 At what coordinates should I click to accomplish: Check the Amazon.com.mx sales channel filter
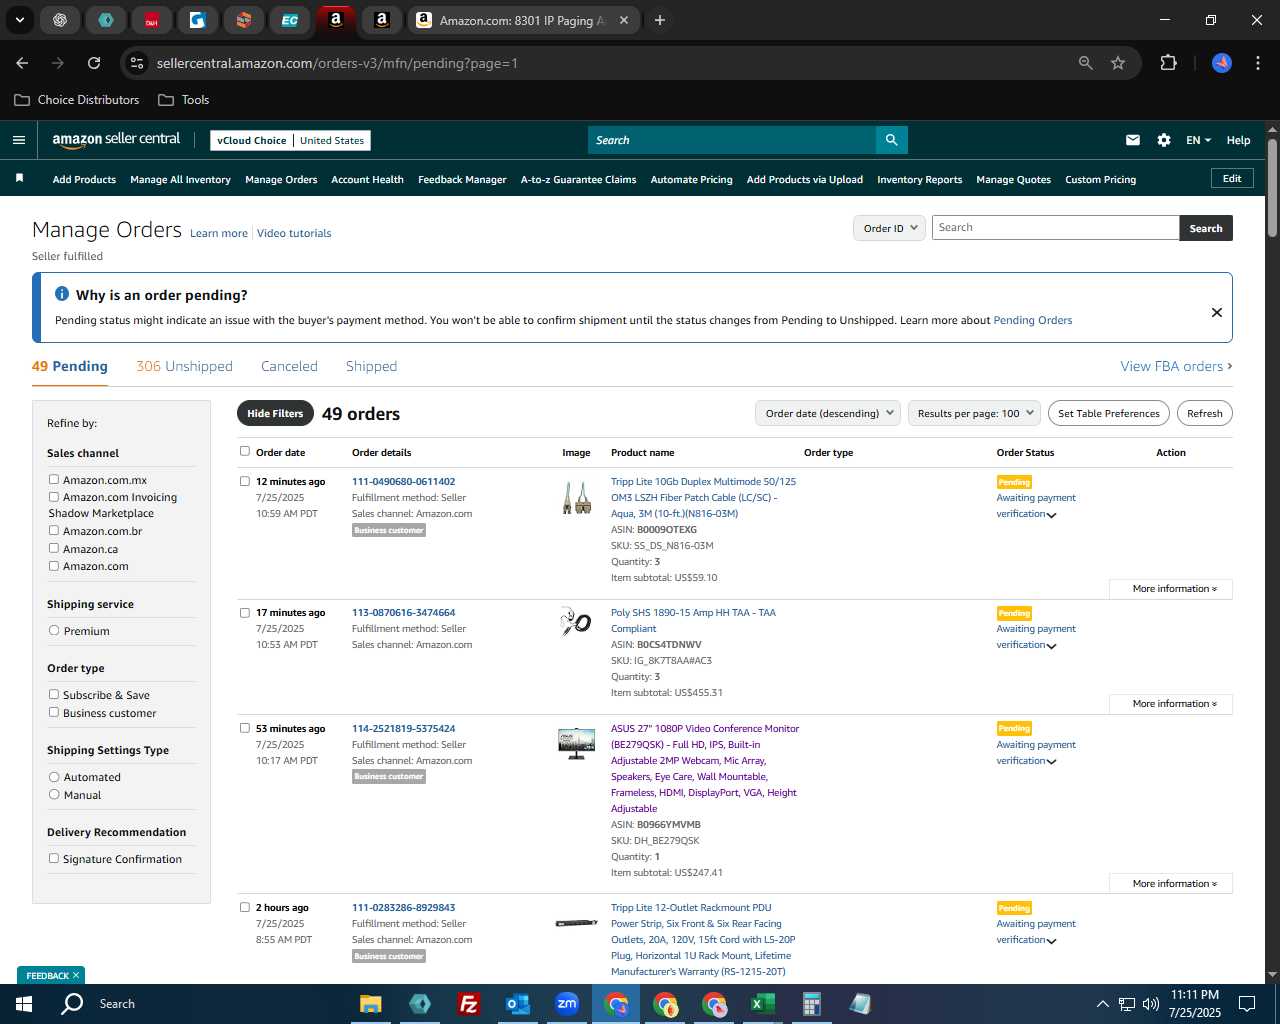pos(54,480)
